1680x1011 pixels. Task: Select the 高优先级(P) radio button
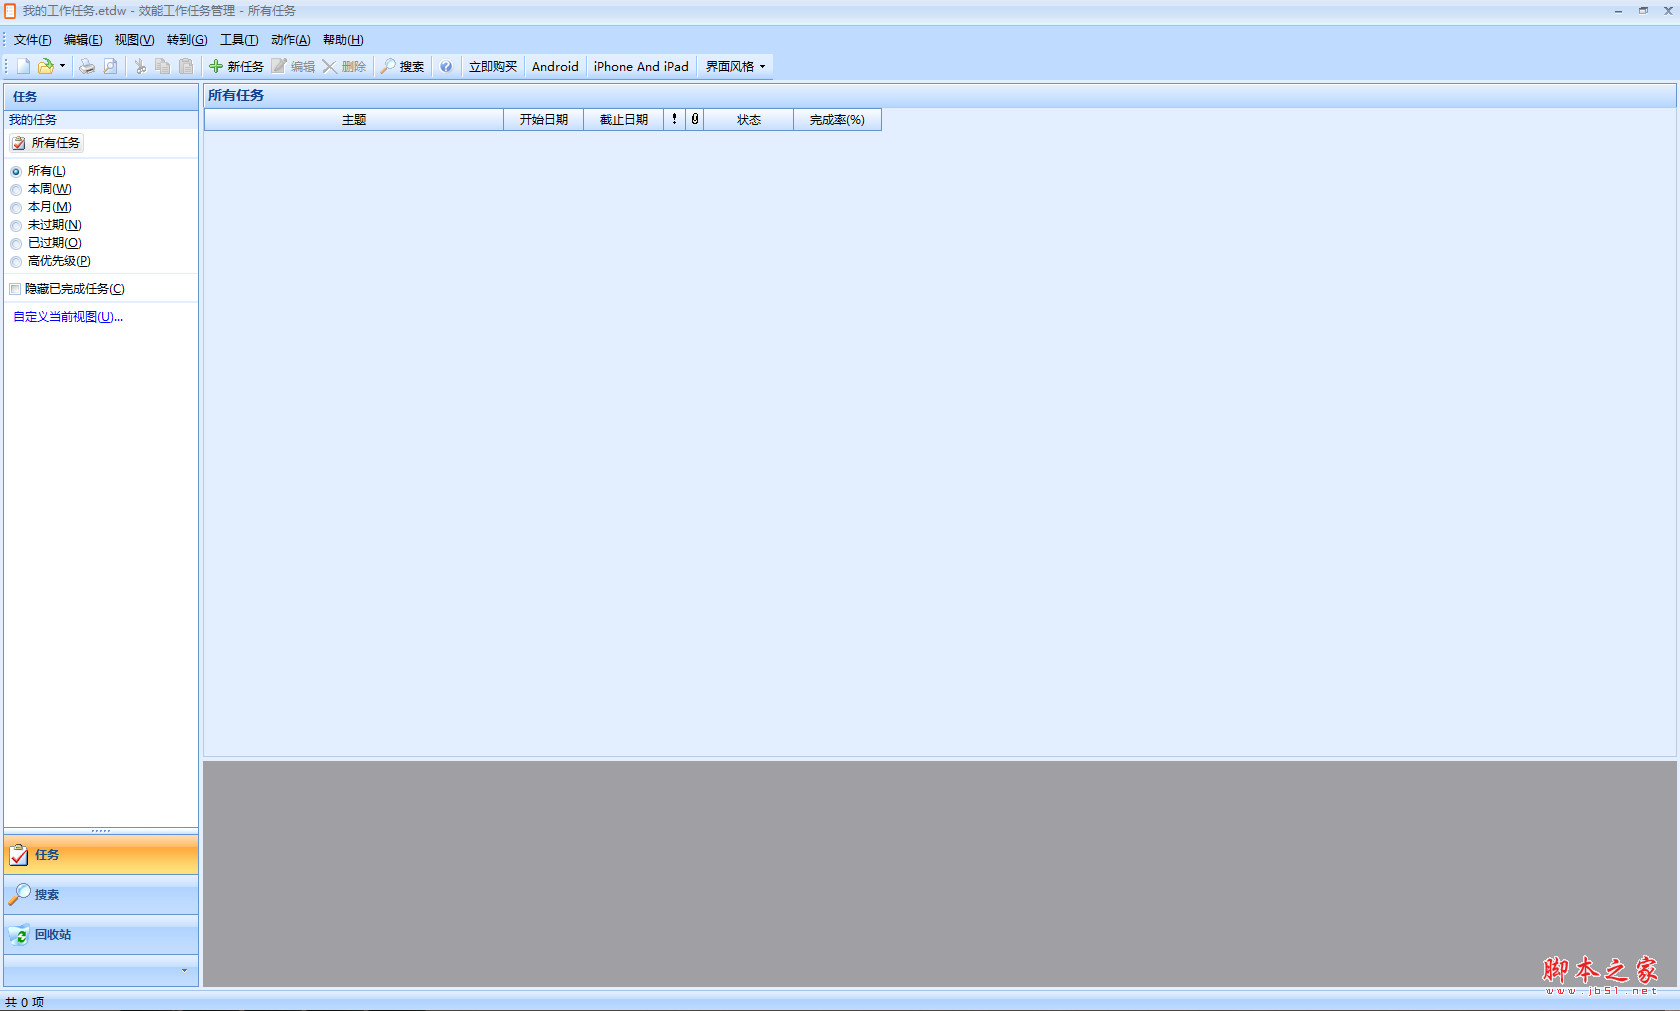click(16, 261)
